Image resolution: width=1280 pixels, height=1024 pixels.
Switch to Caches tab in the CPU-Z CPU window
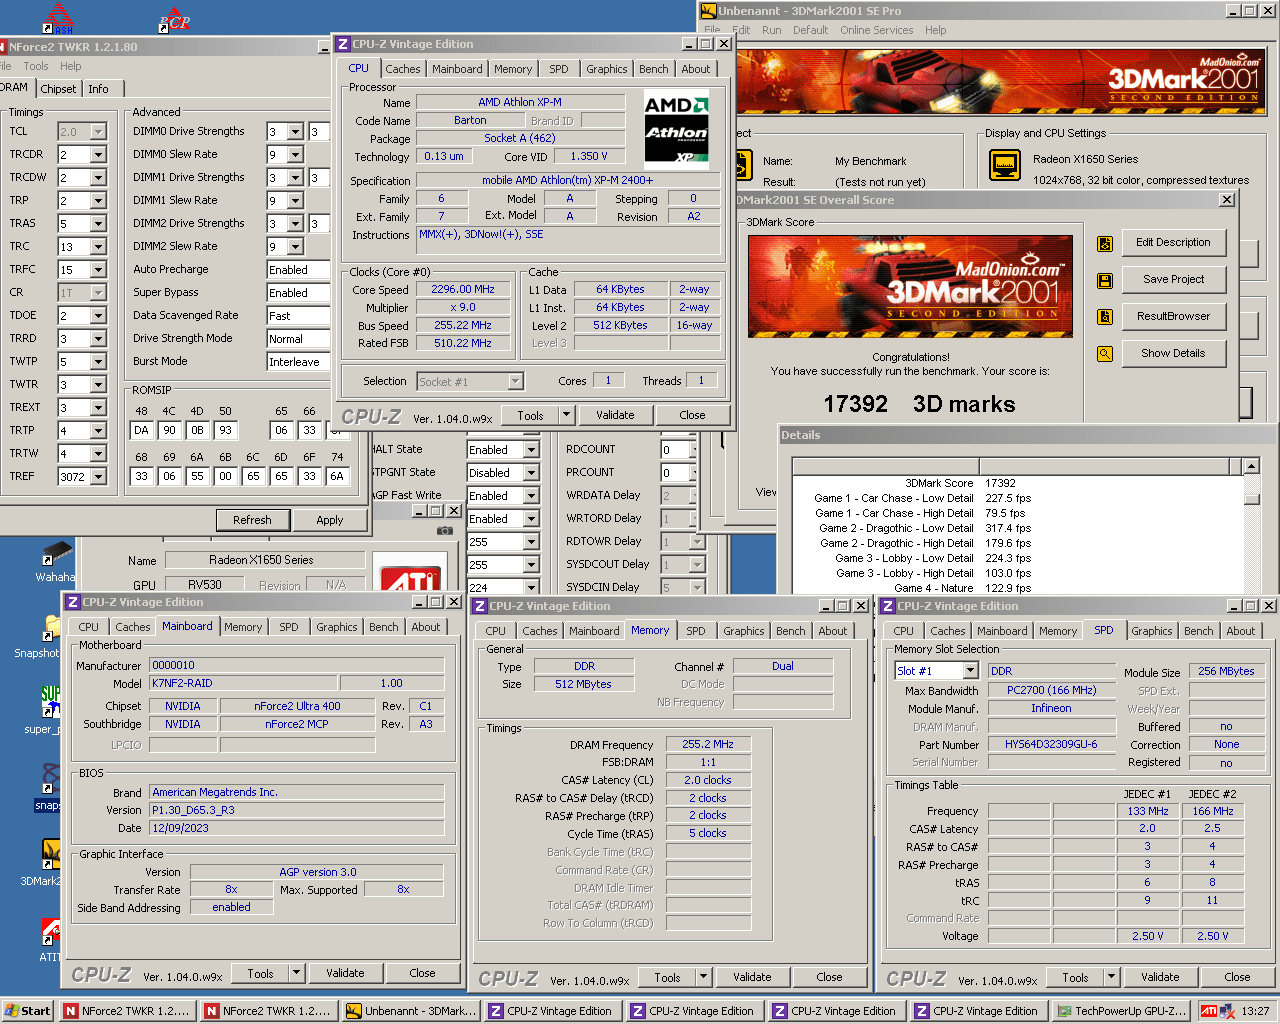tap(403, 69)
